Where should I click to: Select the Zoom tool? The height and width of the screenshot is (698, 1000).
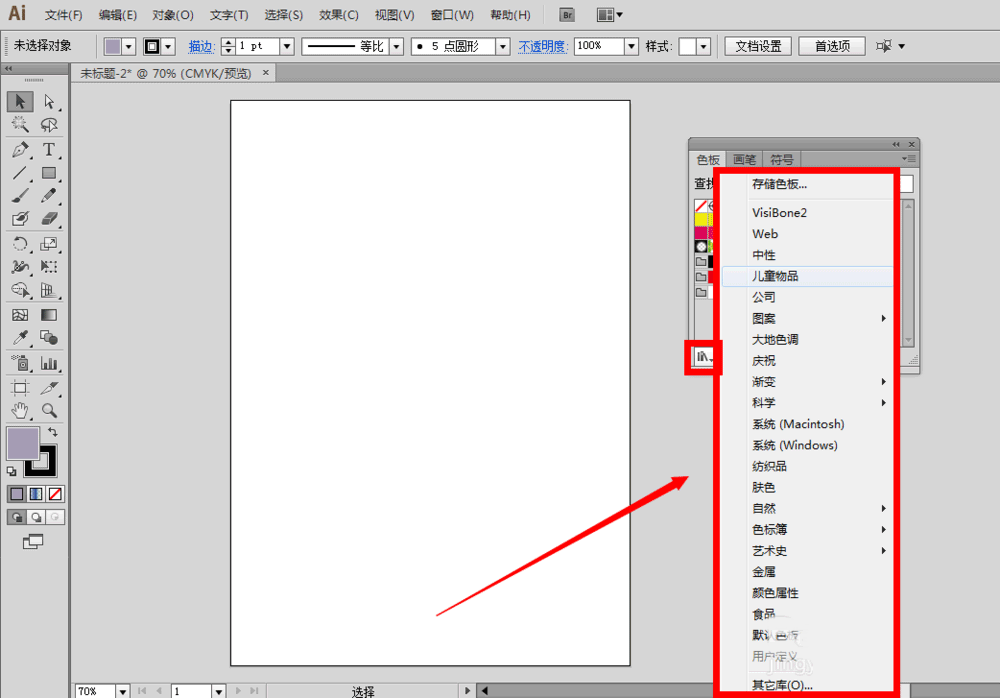point(49,410)
